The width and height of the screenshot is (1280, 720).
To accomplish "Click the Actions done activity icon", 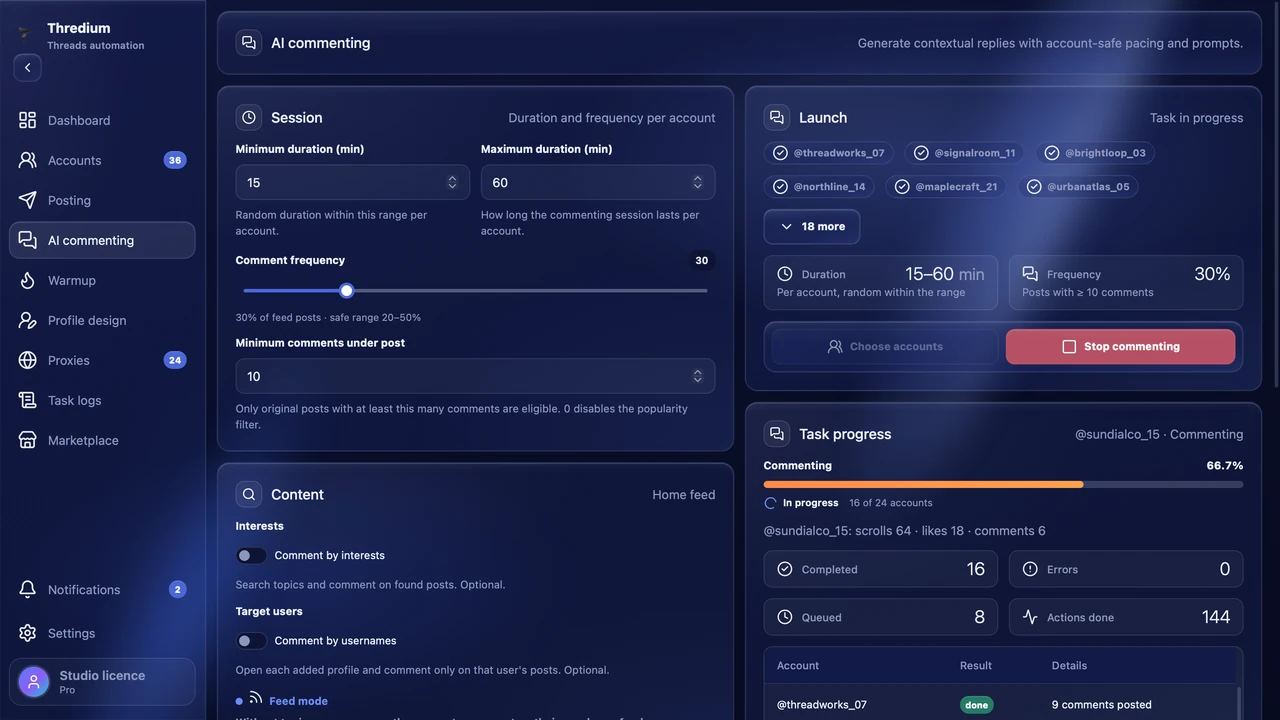I will pyautogui.click(x=1030, y=617).
